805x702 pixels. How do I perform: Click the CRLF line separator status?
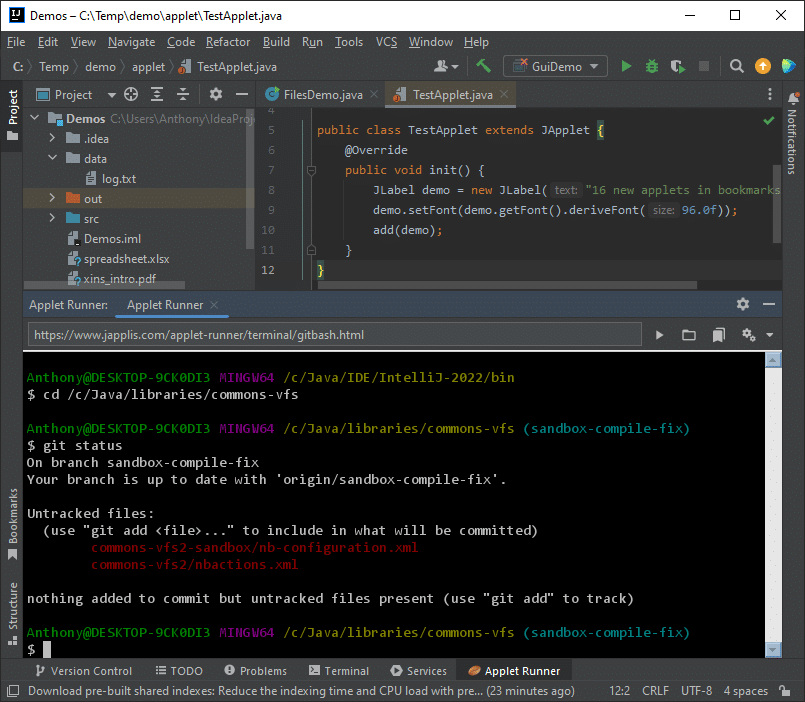coord(655,691)
